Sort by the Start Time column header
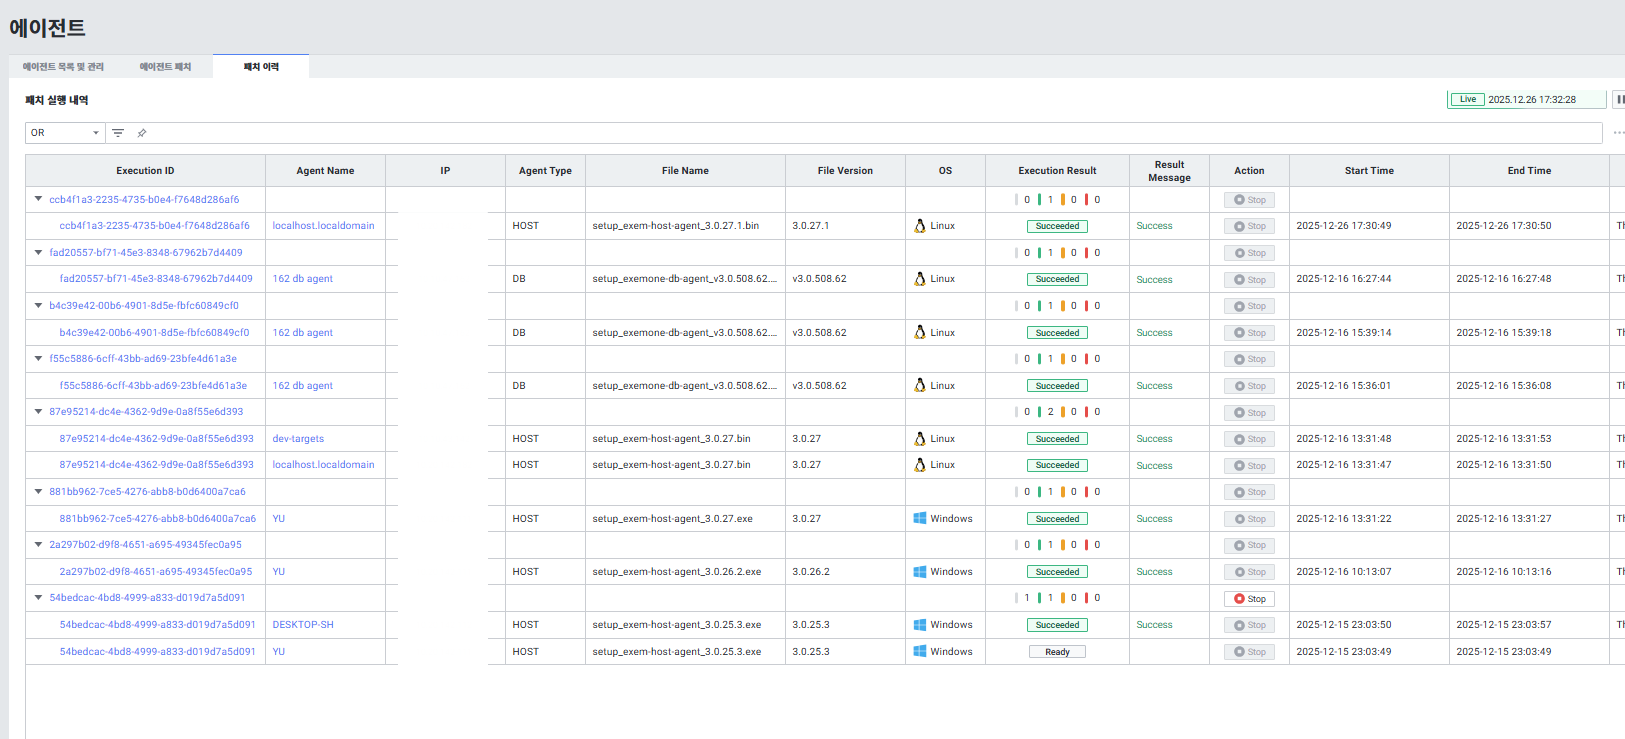The width and height of the screenshot is (1625, 739). (1368, 171)
